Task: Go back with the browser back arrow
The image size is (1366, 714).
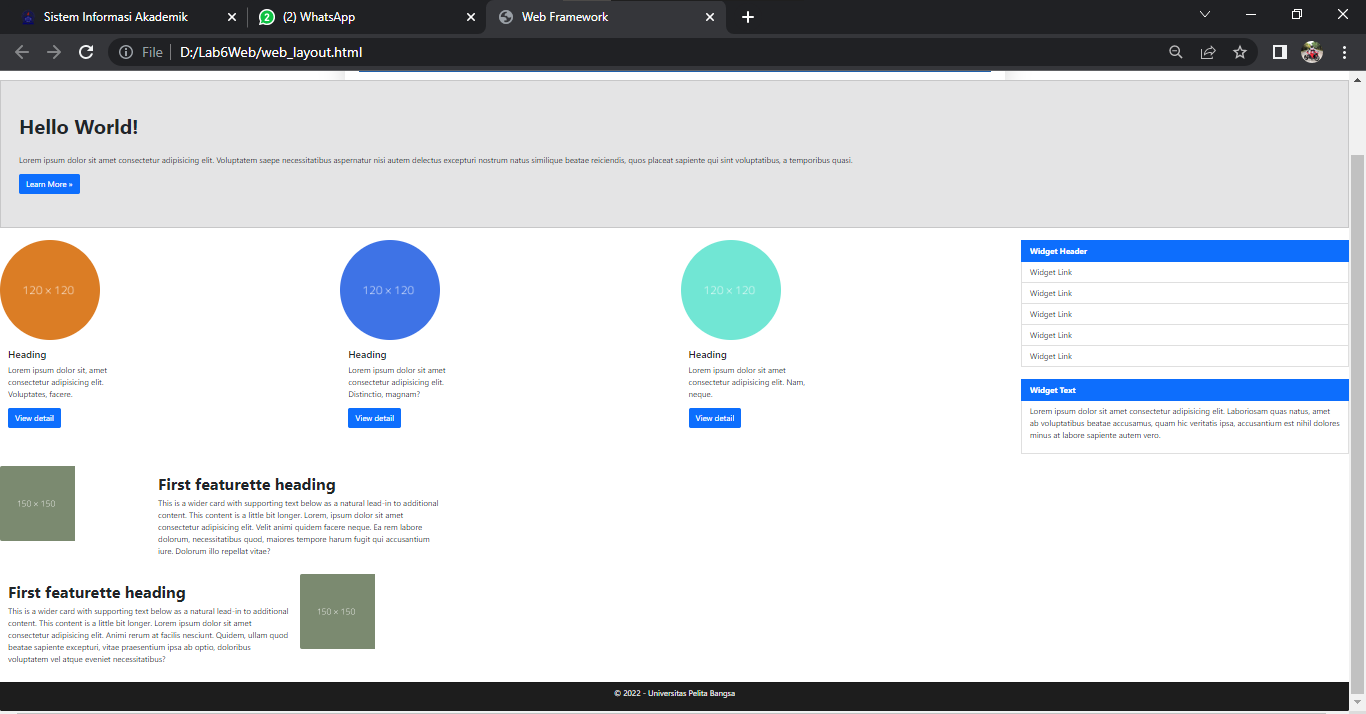Action: 22,52
